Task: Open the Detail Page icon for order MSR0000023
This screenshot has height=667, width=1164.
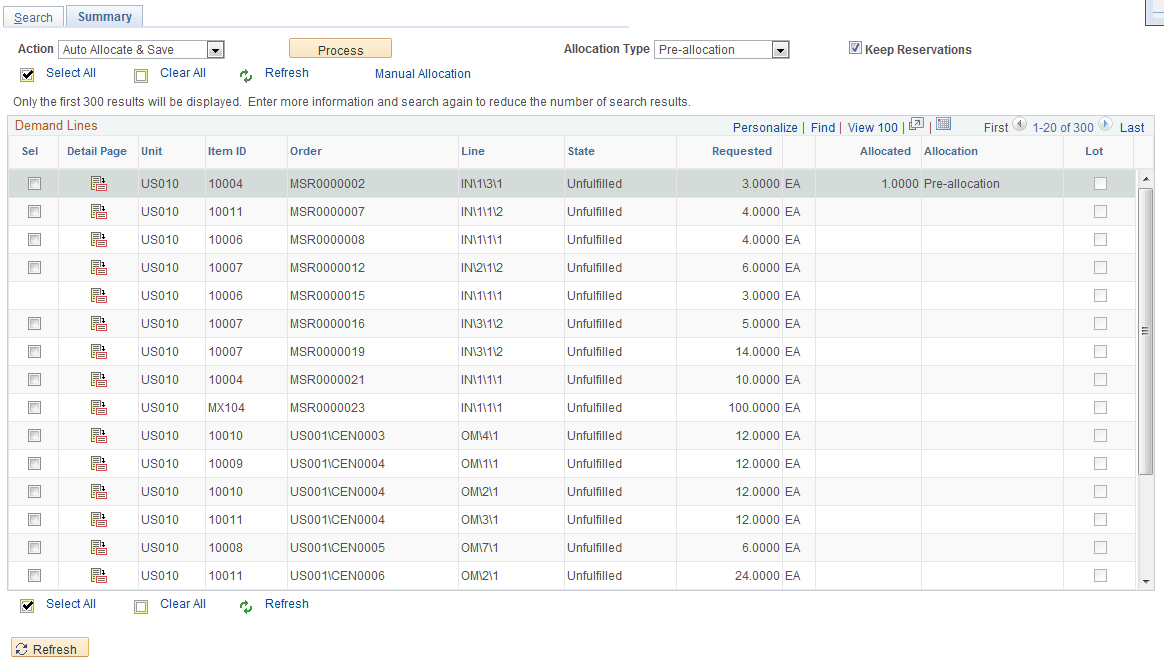Action: click(x=97, y=407)
